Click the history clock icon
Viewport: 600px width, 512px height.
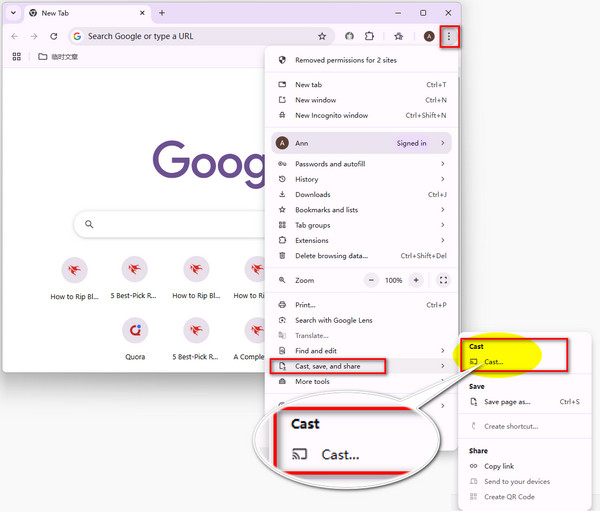point(282,179)
